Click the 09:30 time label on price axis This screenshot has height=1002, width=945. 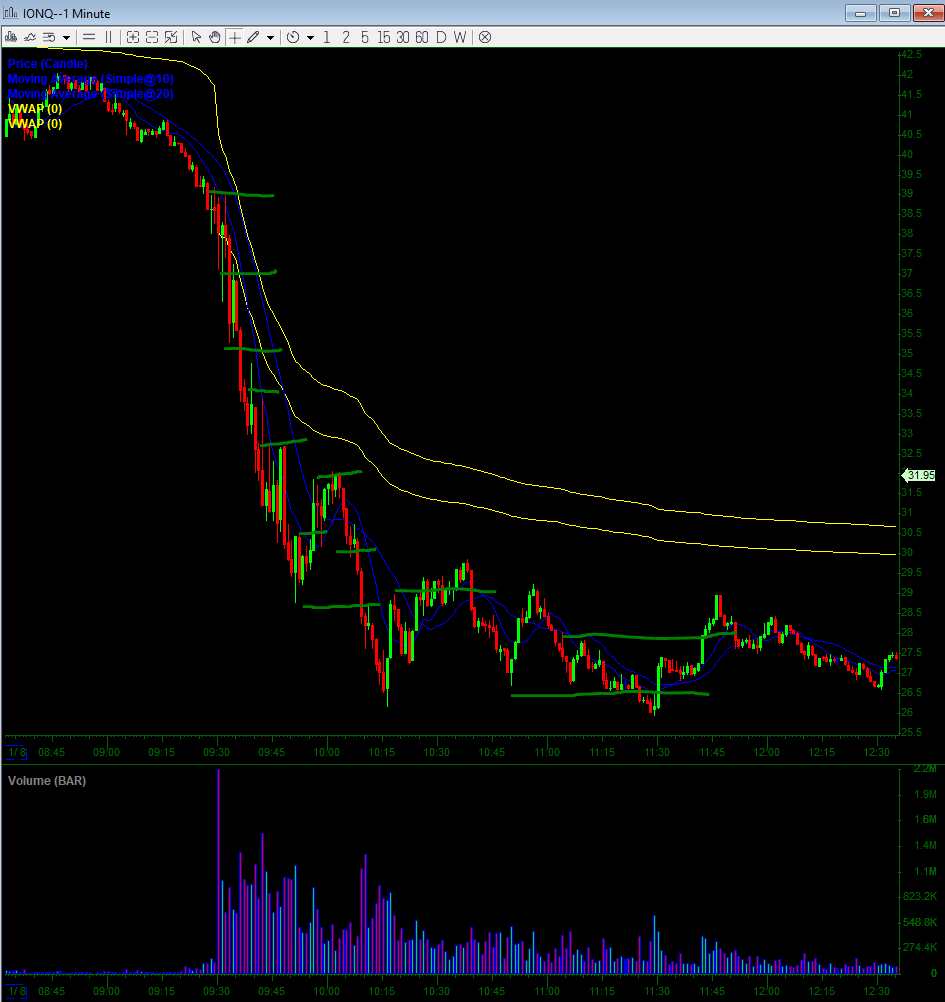216,752
